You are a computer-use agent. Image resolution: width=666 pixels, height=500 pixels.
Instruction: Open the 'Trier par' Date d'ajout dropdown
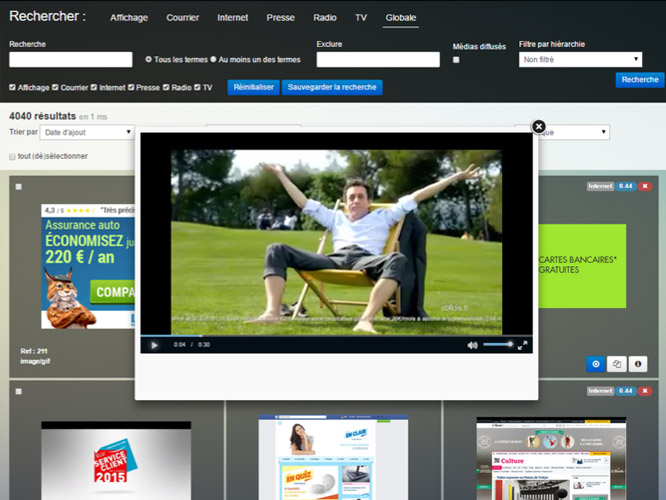87,132
